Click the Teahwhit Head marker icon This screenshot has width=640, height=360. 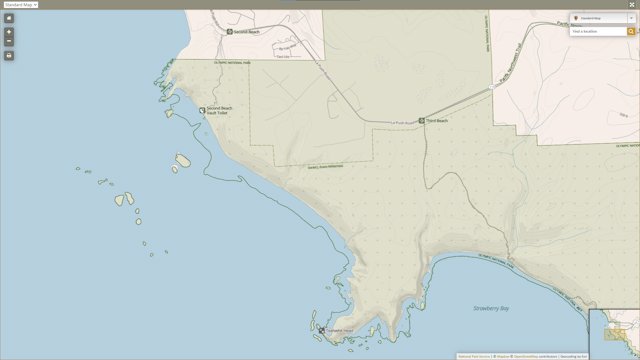(322, 331)
